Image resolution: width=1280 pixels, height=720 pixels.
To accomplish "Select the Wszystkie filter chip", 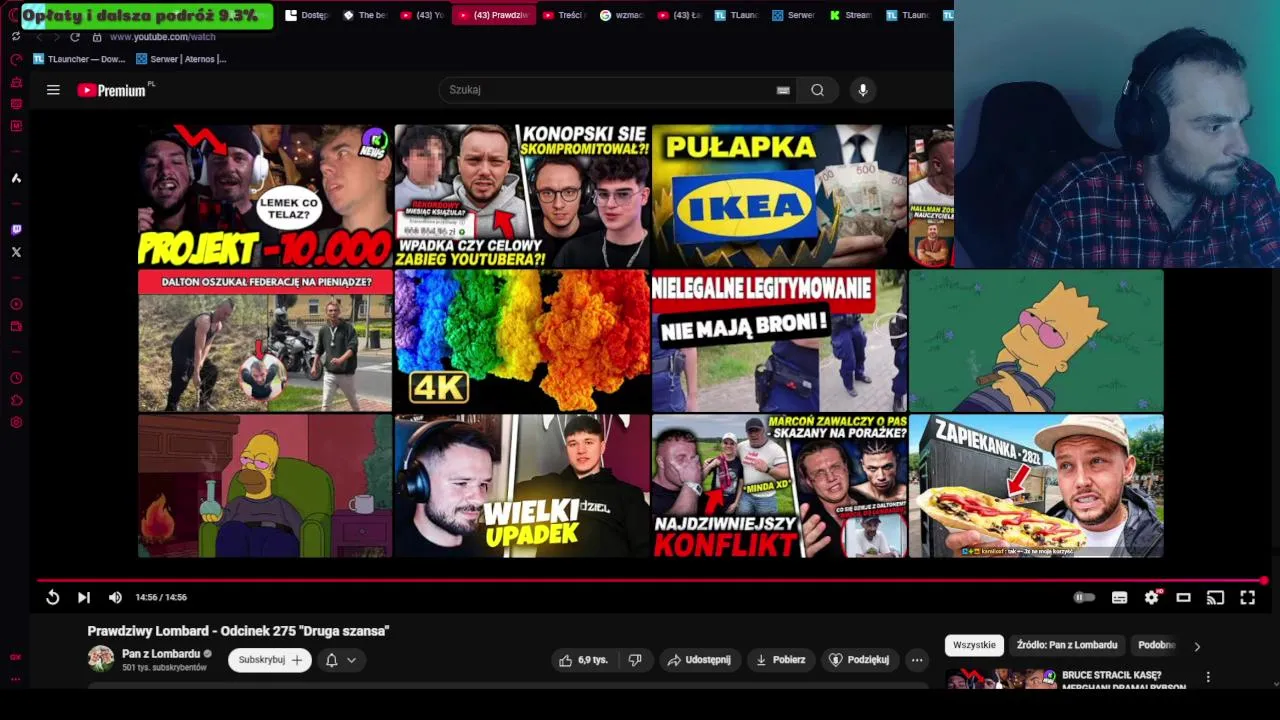I will tap(974, 645).
